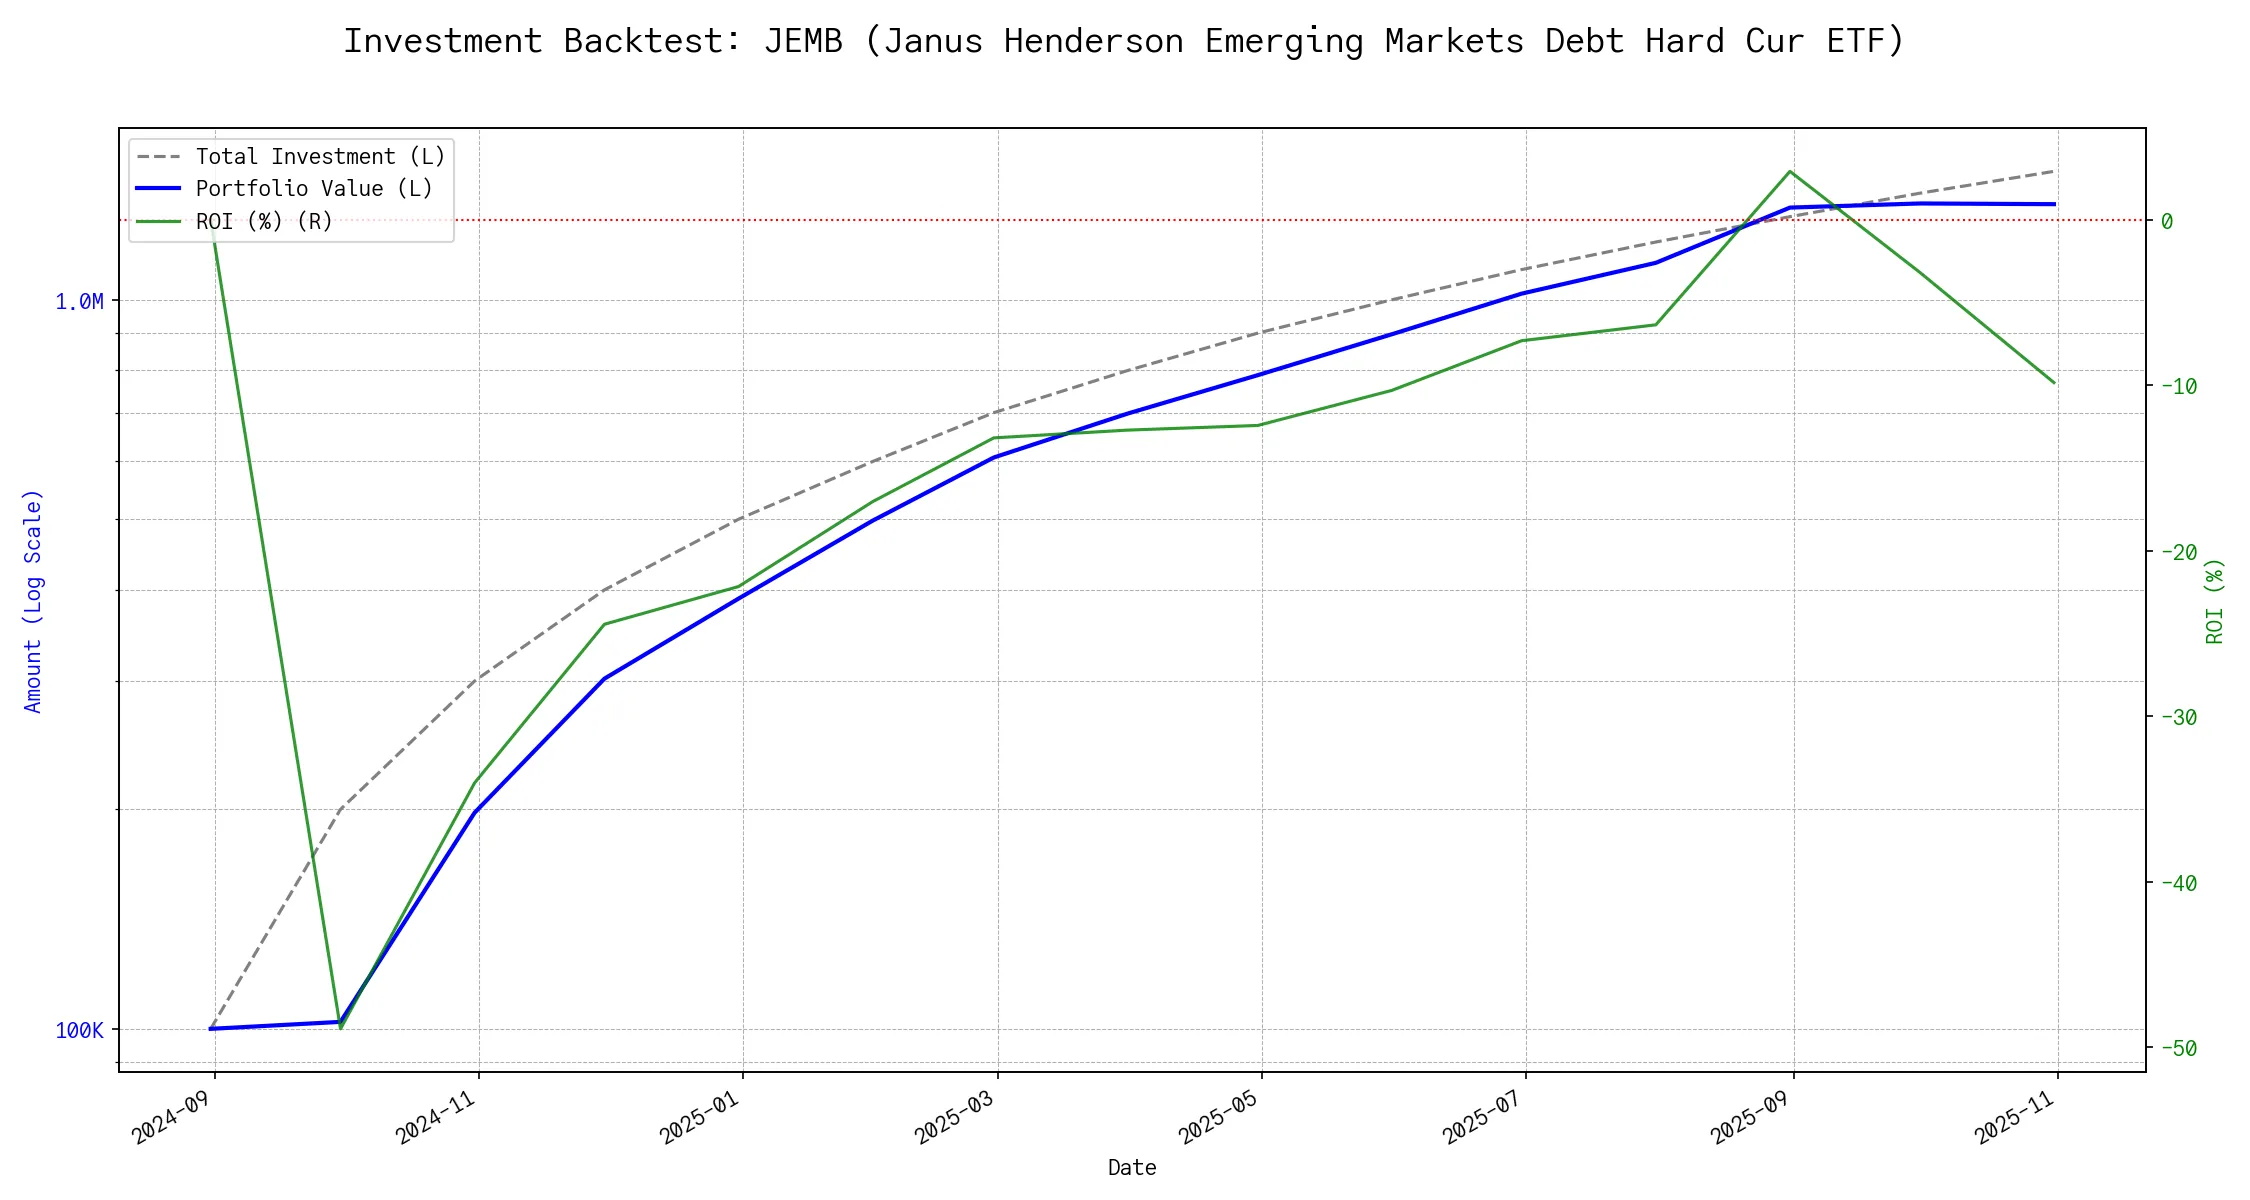Click the ROI (%) legend entry
Image resolution: width=2250 pixels, height=1200 pixels.
(x=264, y=221)
